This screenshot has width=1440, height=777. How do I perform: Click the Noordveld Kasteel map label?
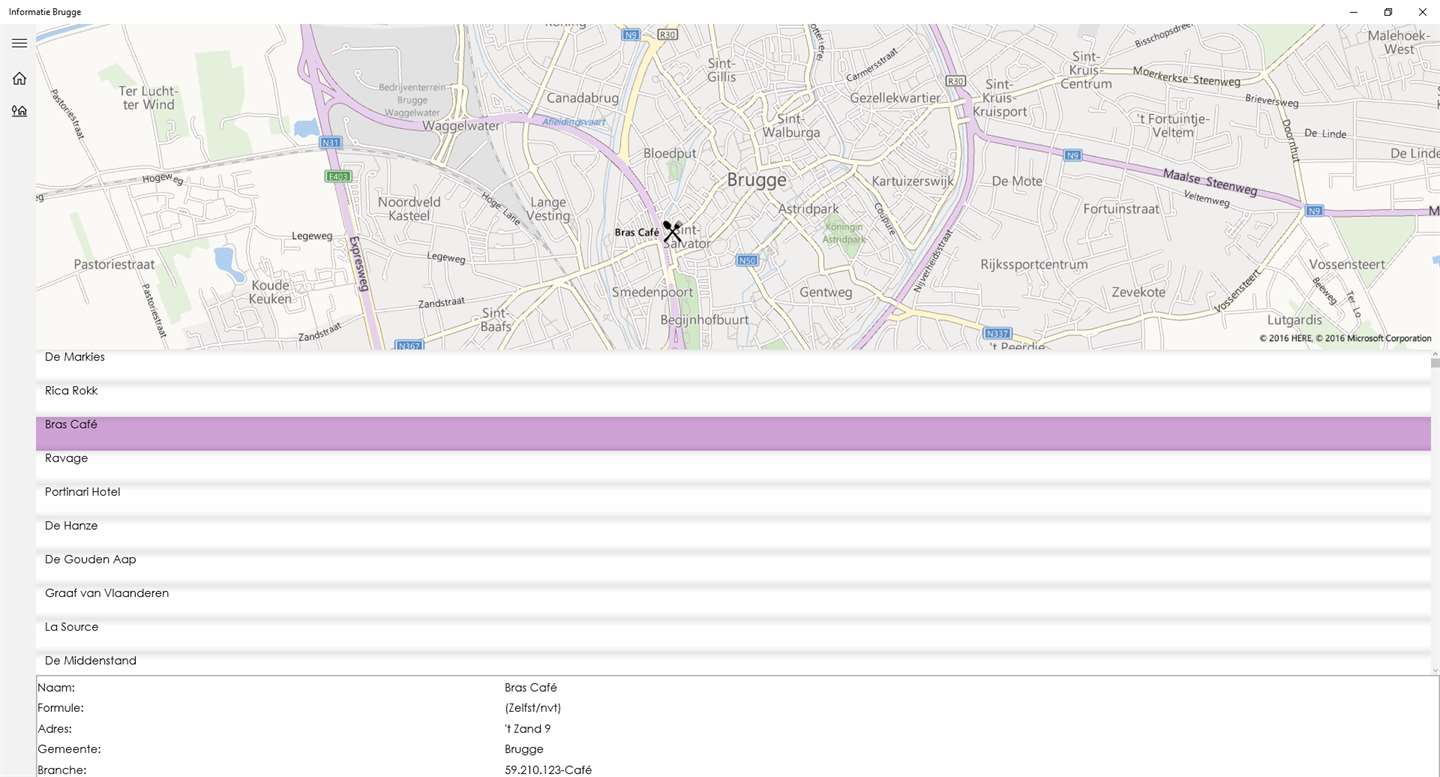click(409, 209)
